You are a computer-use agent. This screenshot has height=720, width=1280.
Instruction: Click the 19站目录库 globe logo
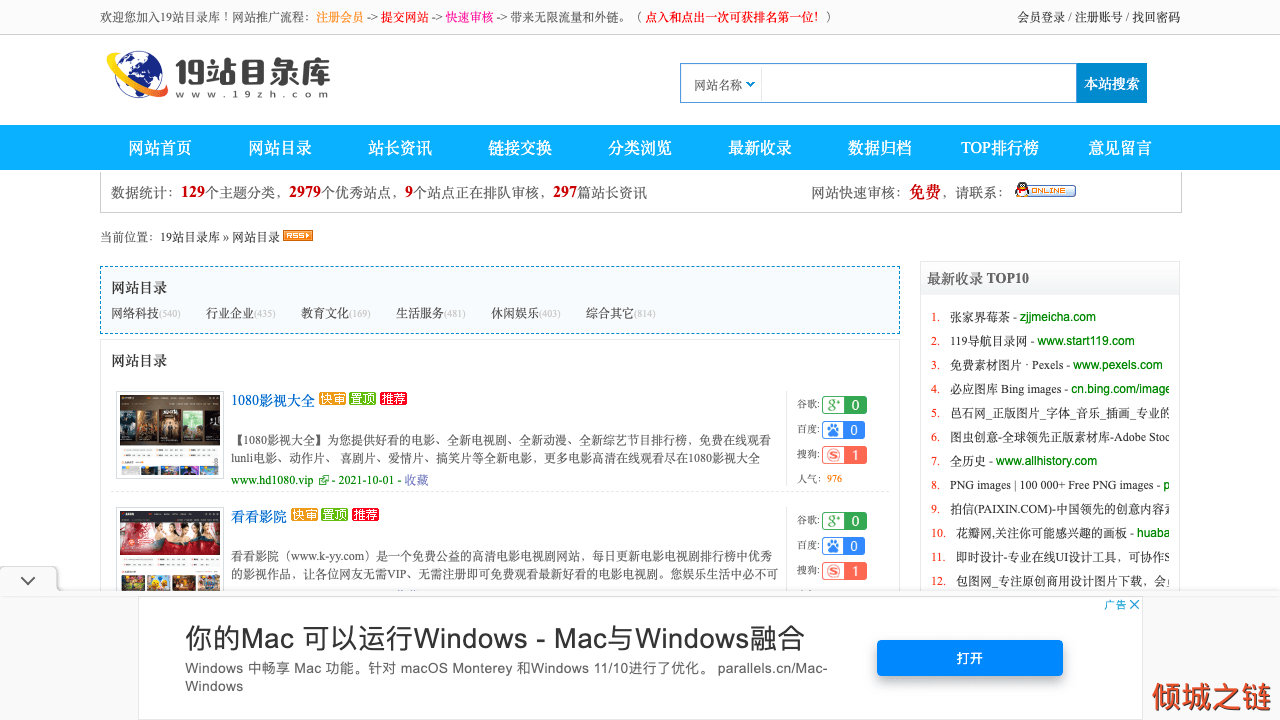(x=218, y=75)
